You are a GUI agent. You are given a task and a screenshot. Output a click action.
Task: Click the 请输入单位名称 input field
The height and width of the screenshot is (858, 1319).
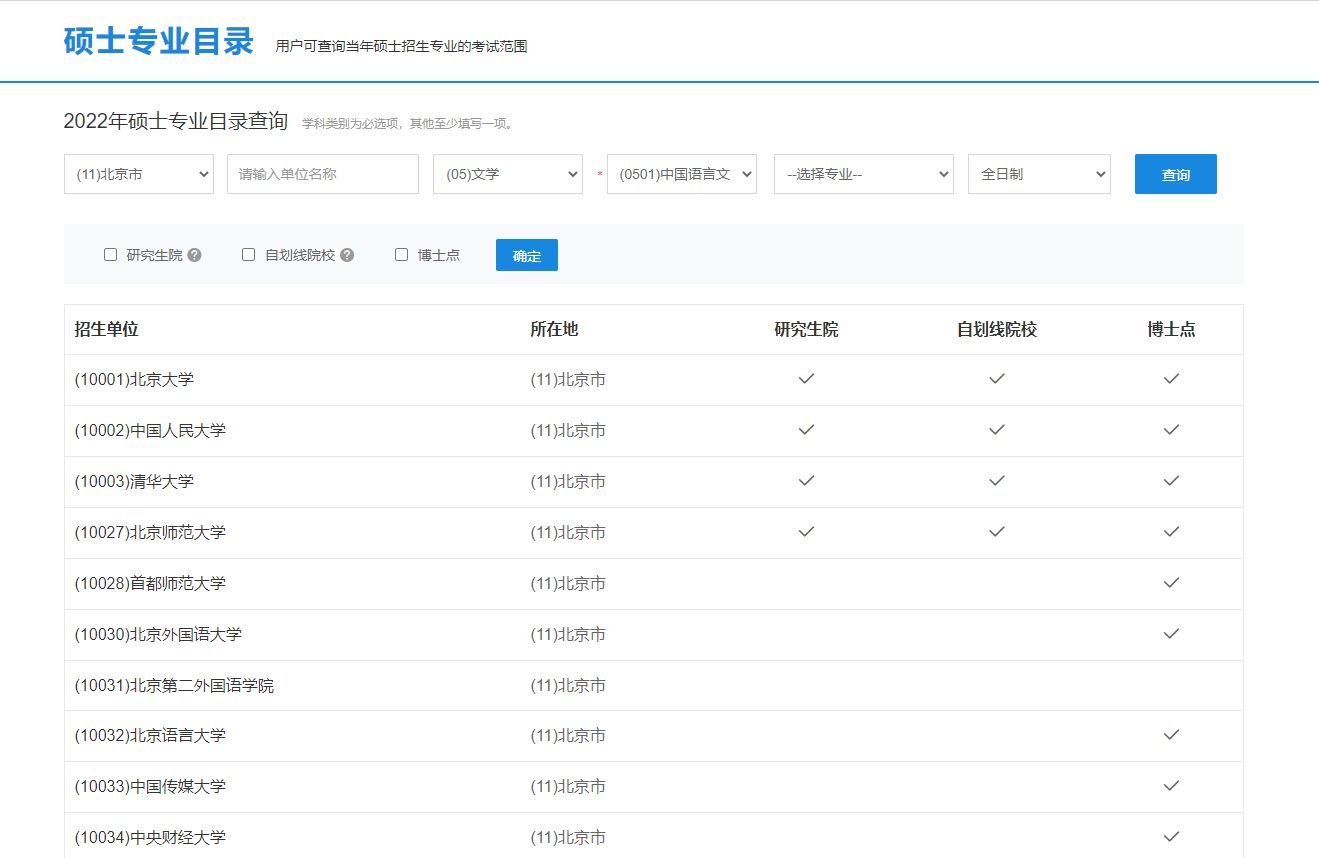coord(323,174)
